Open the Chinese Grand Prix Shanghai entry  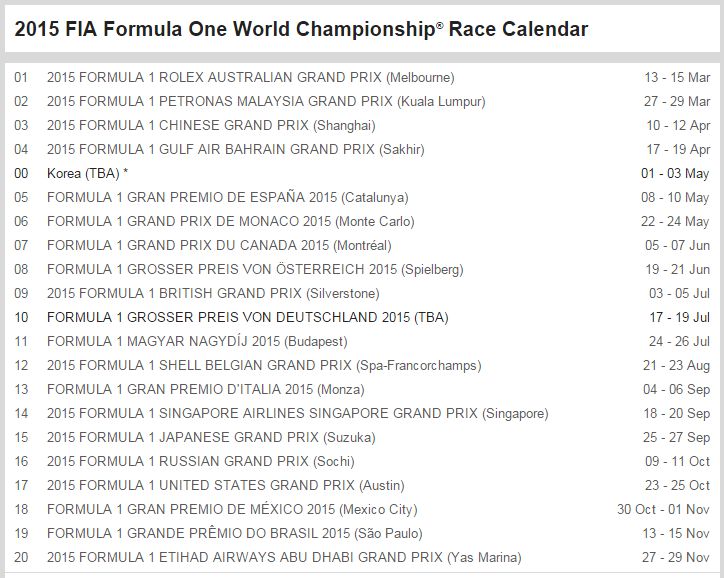pyautogui.click(x=210, y=125)
